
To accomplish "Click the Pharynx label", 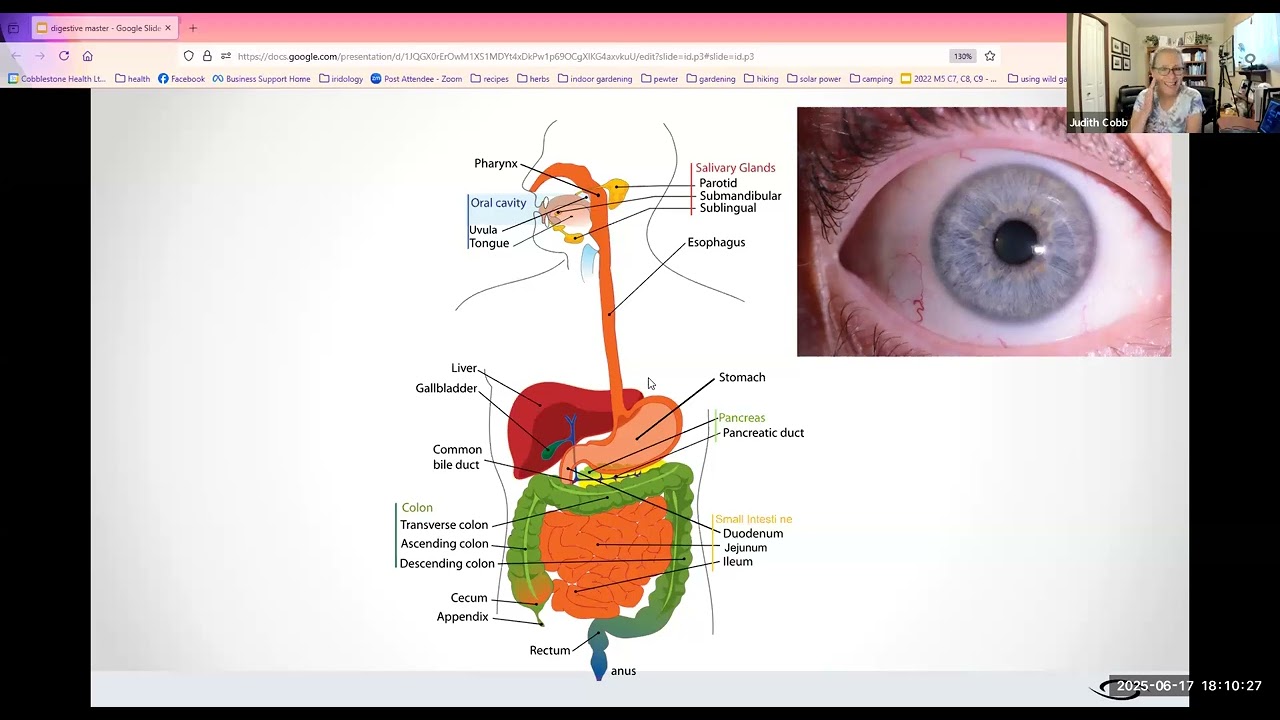I will (496, 163).
